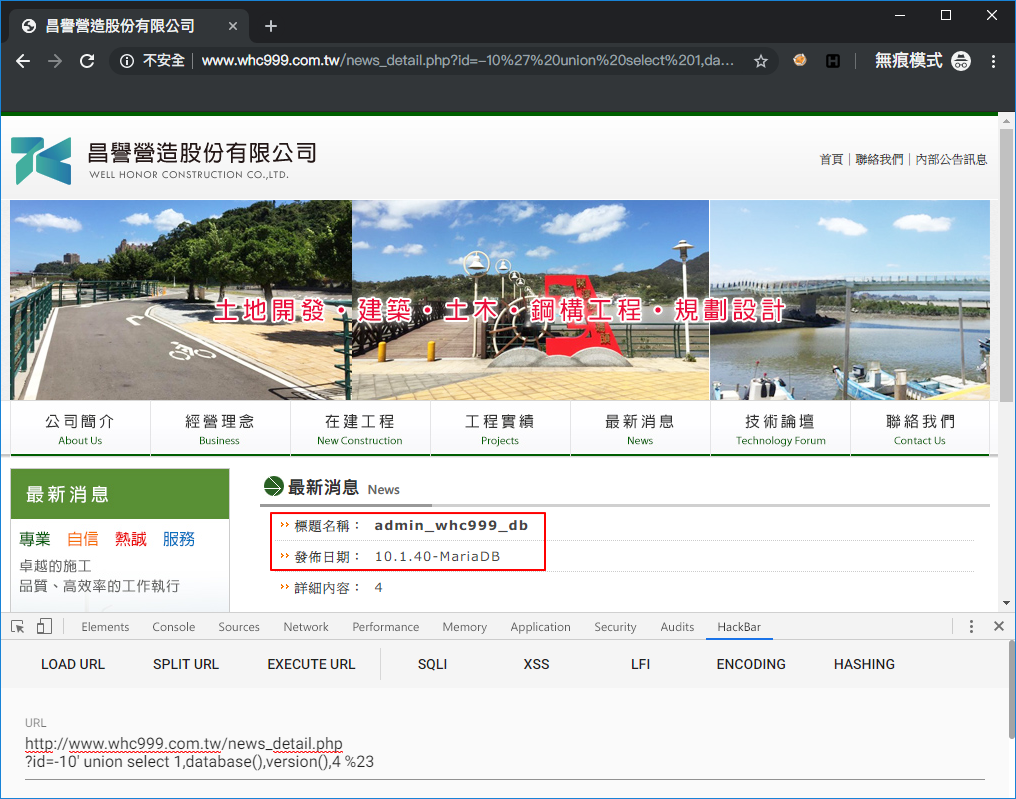
Task: Expand the HASHING menu in HackBar
Action: click(x=864, y=664)
